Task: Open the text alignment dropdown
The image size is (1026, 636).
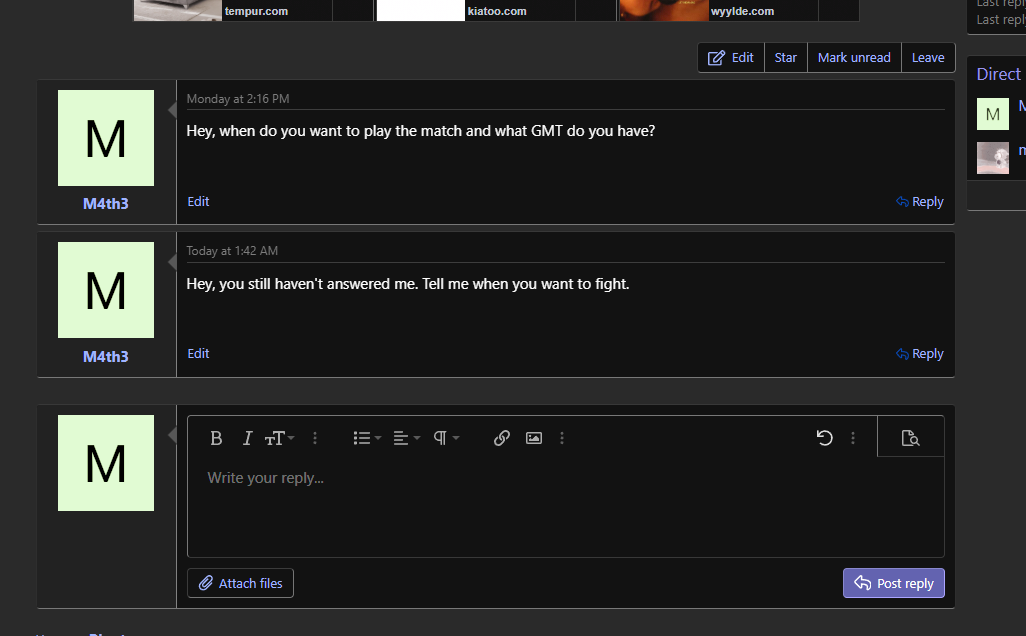Action: click(406, 438)
